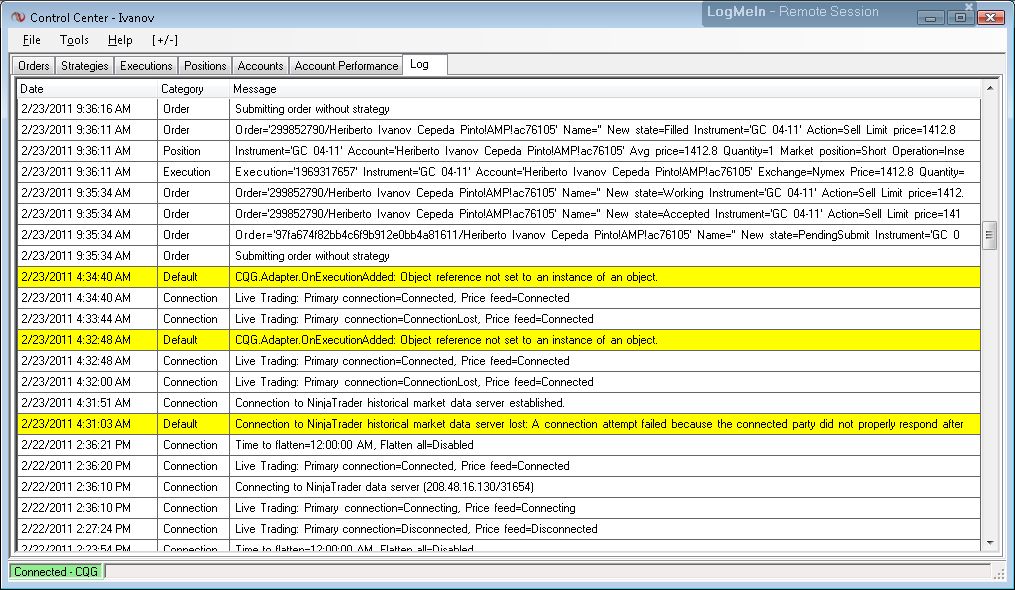The height and width of the screenshot is (590, 1015).
Task: Select the state=PendingSubmit order row
Action: [x=498, y=234]
